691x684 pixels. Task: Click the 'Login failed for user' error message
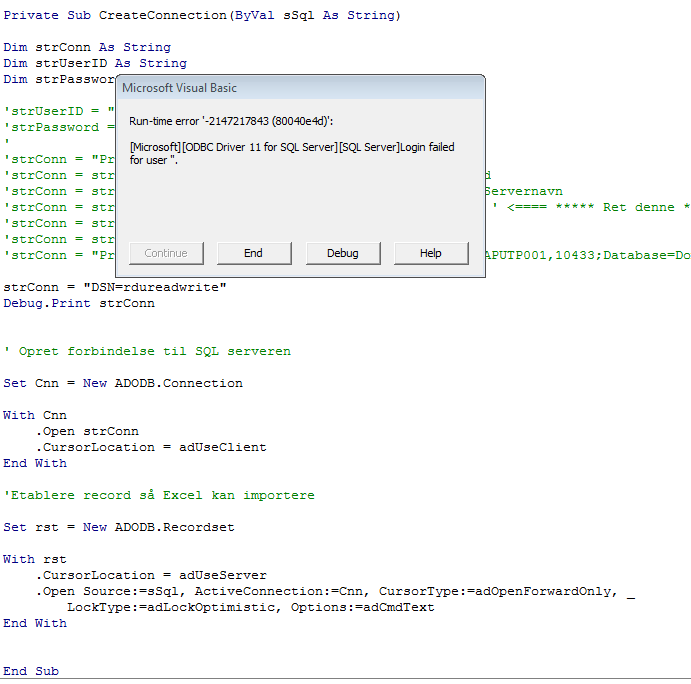point(292,153)
